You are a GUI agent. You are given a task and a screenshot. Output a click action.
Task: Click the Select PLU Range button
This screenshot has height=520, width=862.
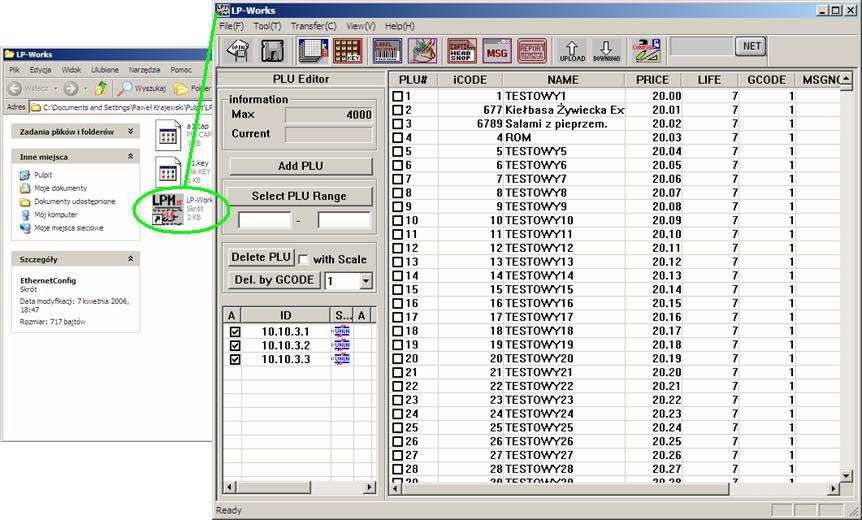click(299, 196)
